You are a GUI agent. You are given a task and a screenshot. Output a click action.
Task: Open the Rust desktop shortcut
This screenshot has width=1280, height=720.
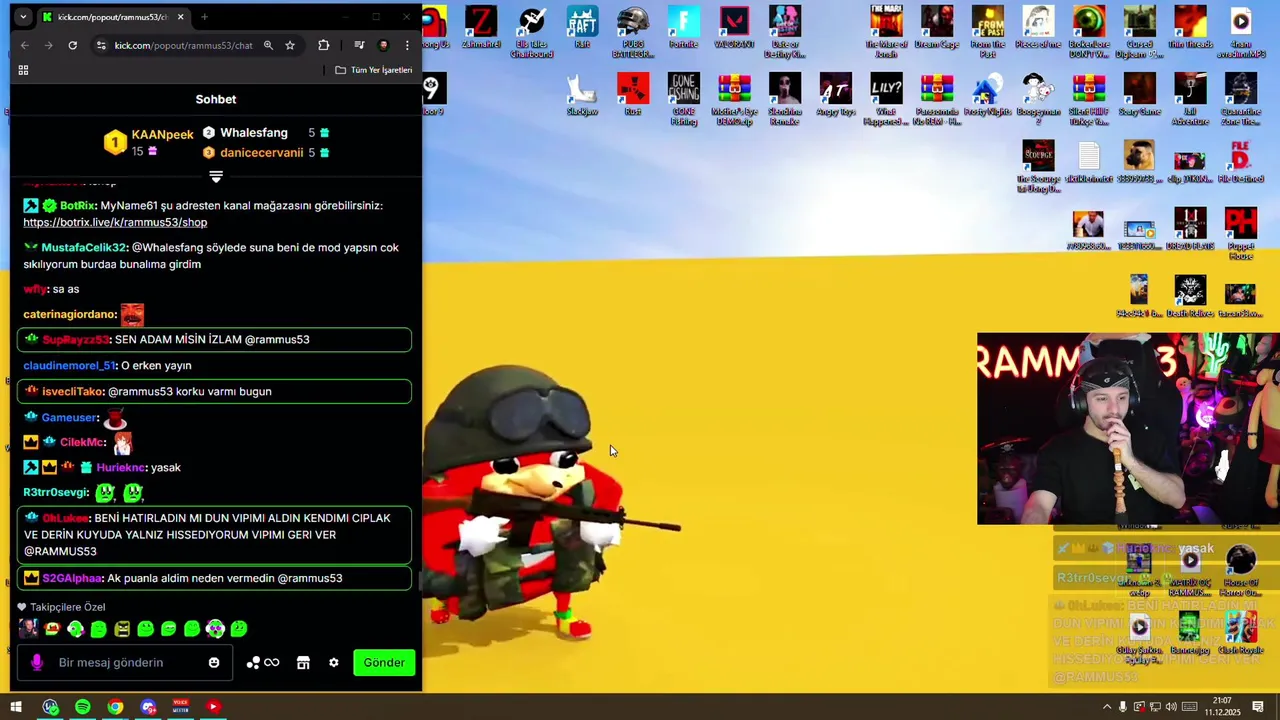coord(632,95)
